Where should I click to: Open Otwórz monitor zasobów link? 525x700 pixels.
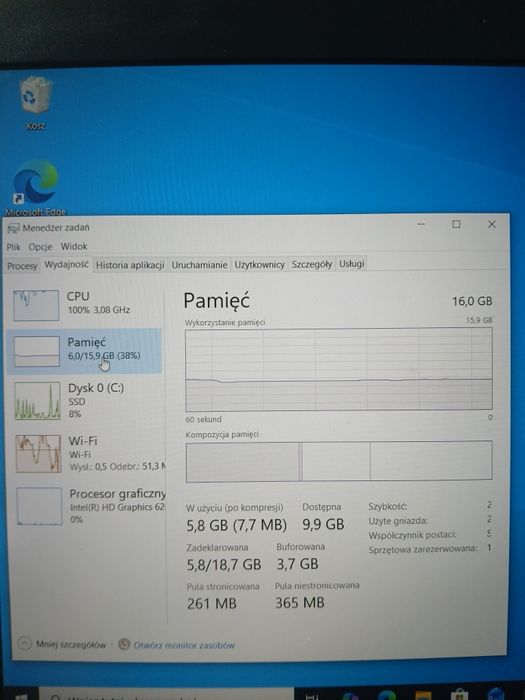click(184, 645)
